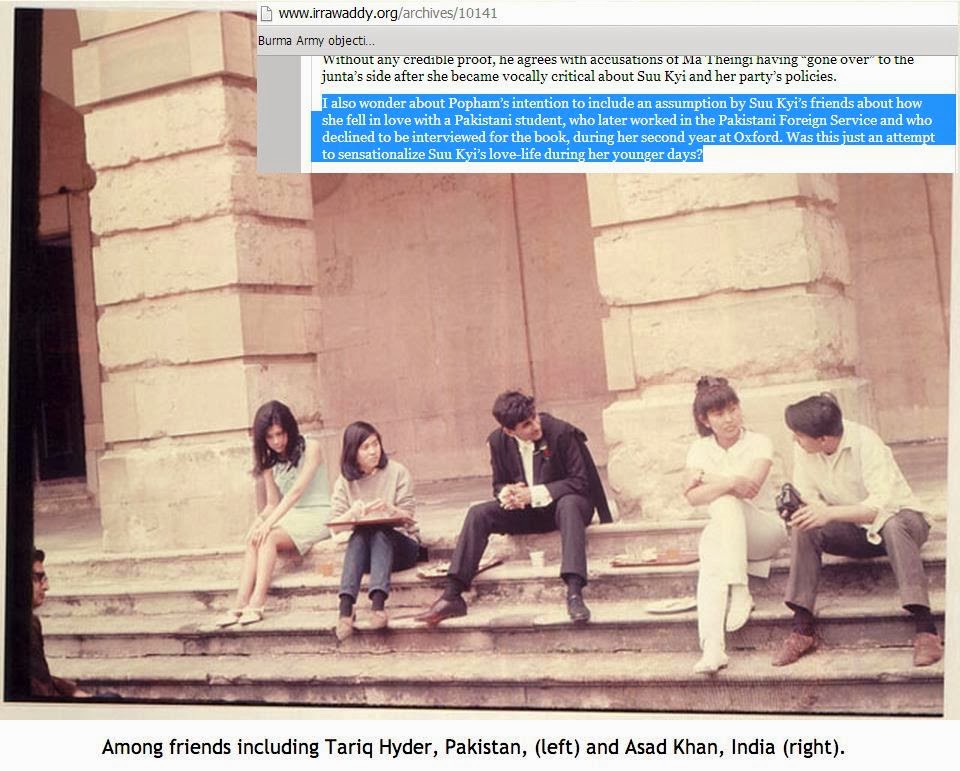Screen dimensions: 960x771
Task: Click the www.irrawaddy.org address bar
Action: coord(607,13)
